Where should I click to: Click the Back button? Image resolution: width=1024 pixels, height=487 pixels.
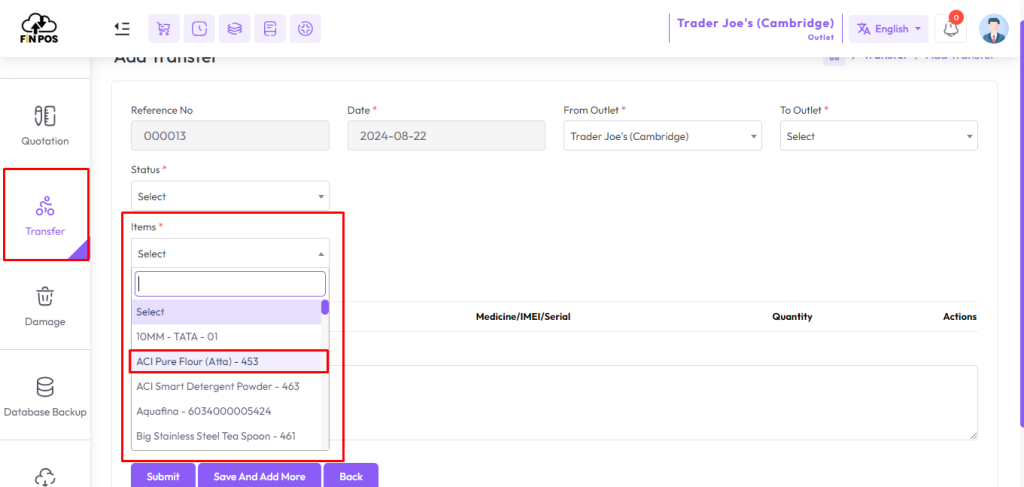(x=351, y=476)
